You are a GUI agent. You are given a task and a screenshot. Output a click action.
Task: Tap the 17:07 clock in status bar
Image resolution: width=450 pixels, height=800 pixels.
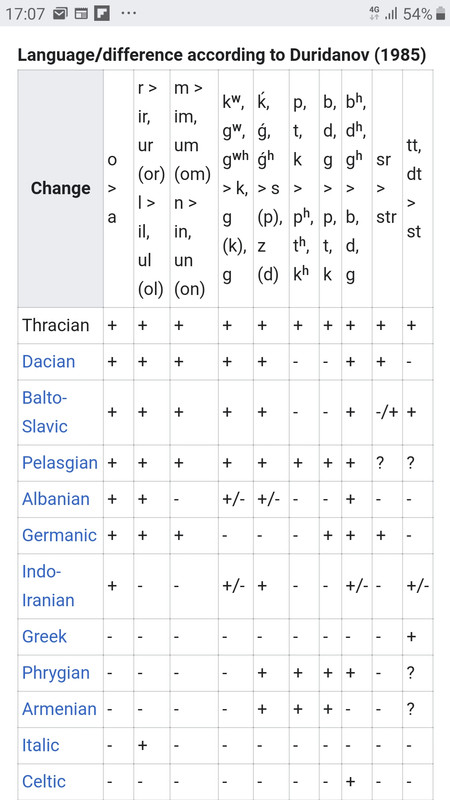click(26, 14)
